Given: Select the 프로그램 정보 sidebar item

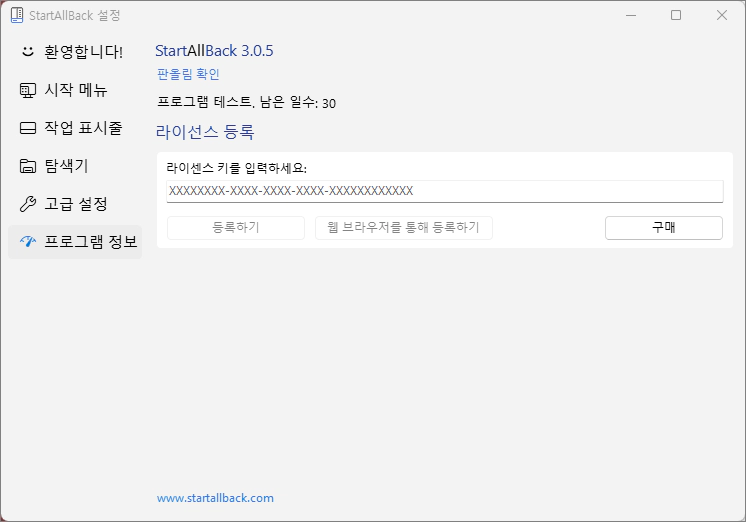Looking at the screenshot, I should coord(75,242).
